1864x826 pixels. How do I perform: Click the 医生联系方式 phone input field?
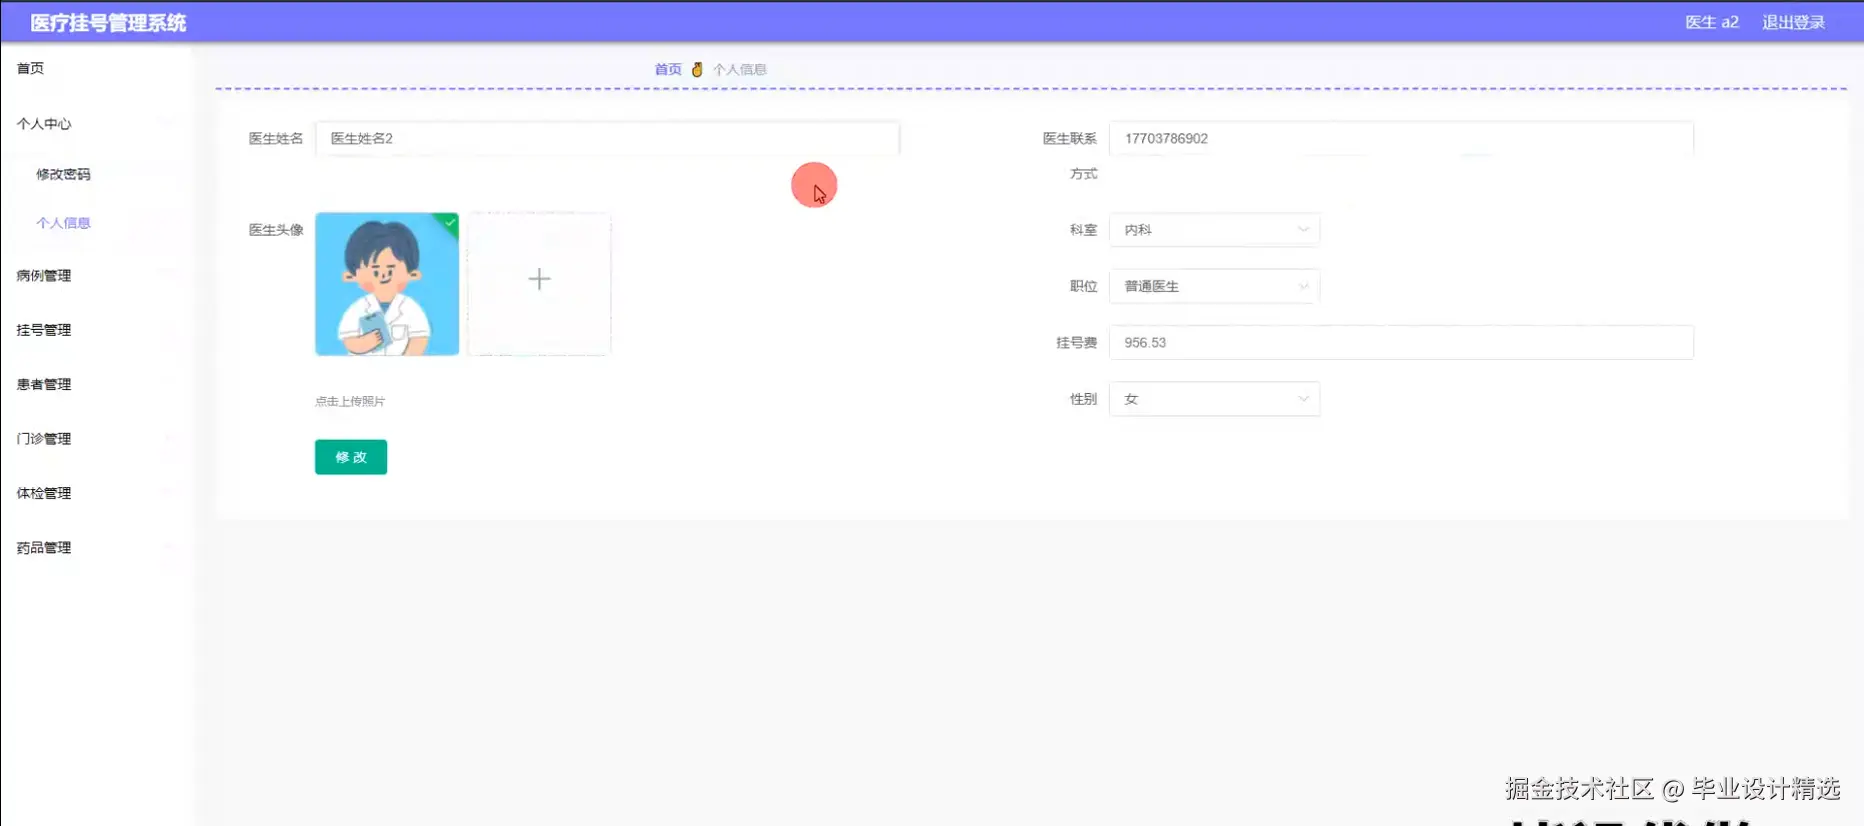(1401, 138)
